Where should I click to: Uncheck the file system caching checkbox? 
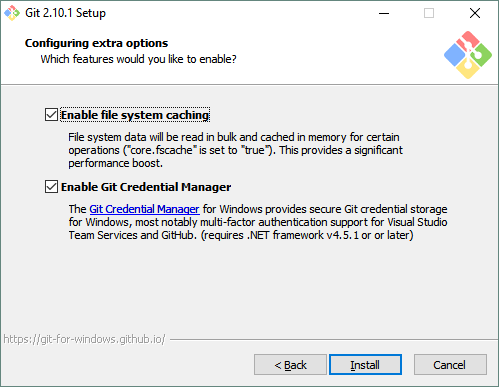click(x=51, y=115)
